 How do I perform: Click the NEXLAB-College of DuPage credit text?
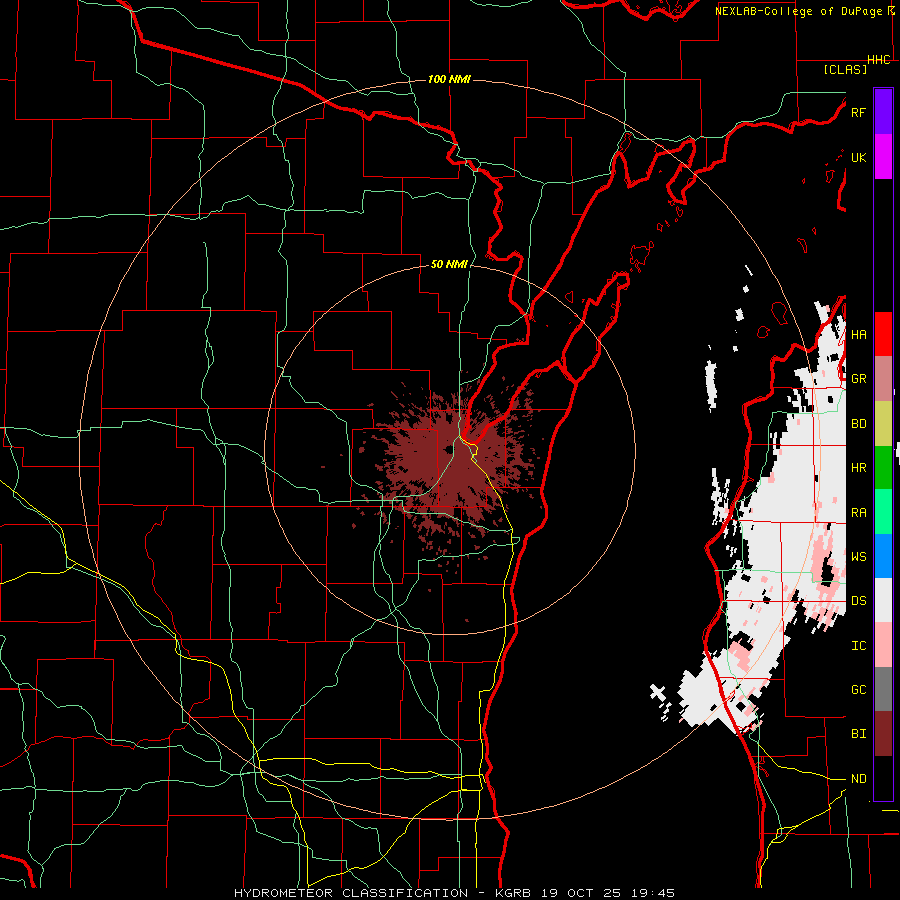coord(799,11)
